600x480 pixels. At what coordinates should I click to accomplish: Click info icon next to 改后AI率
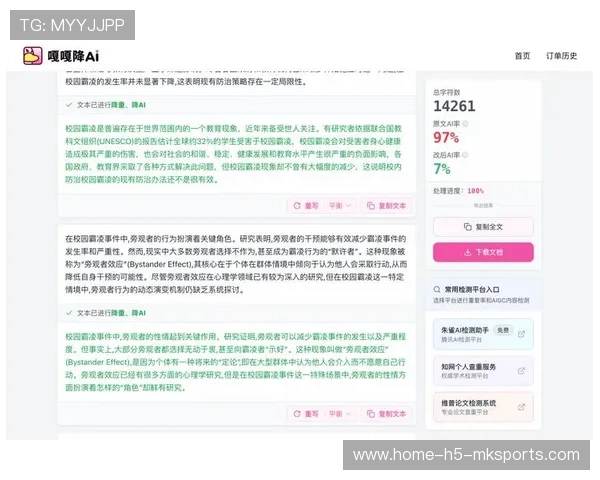(465, 155)
